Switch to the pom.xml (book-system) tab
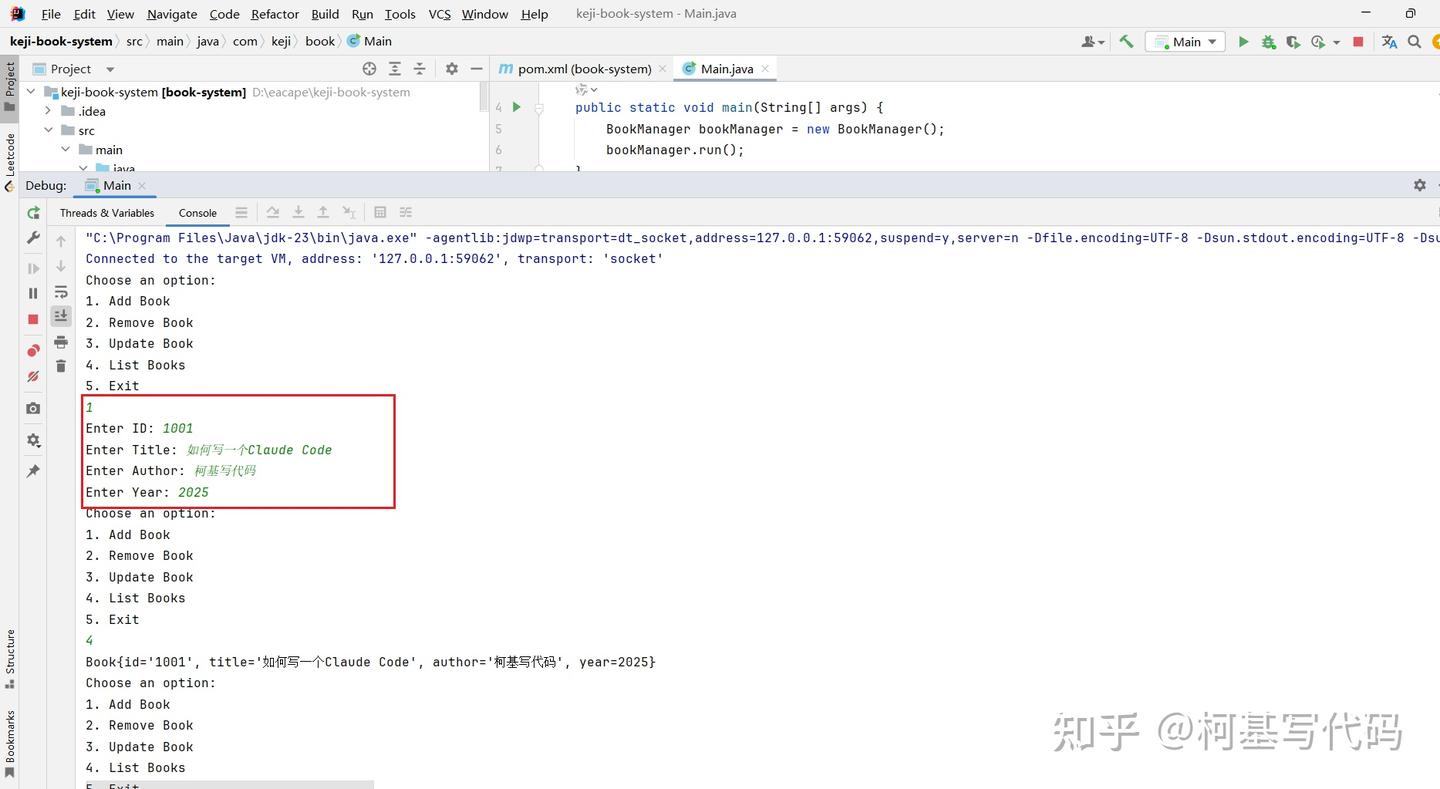 pyautogui.click(x=584, y=69)
